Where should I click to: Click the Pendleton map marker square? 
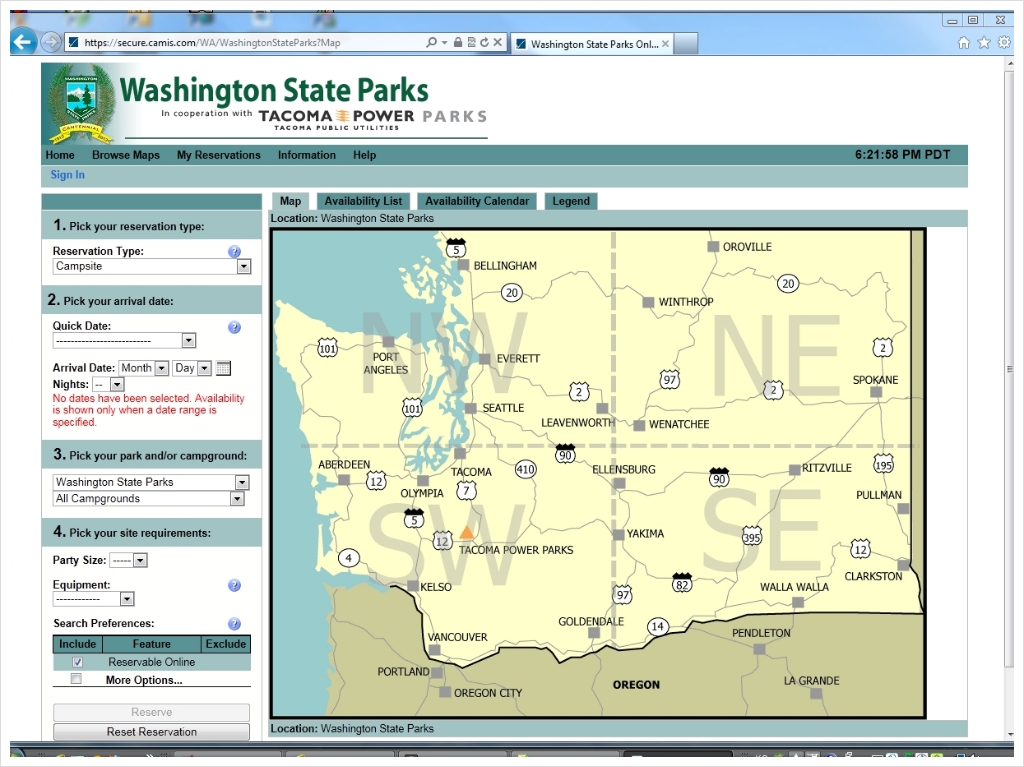click(759, 649)
